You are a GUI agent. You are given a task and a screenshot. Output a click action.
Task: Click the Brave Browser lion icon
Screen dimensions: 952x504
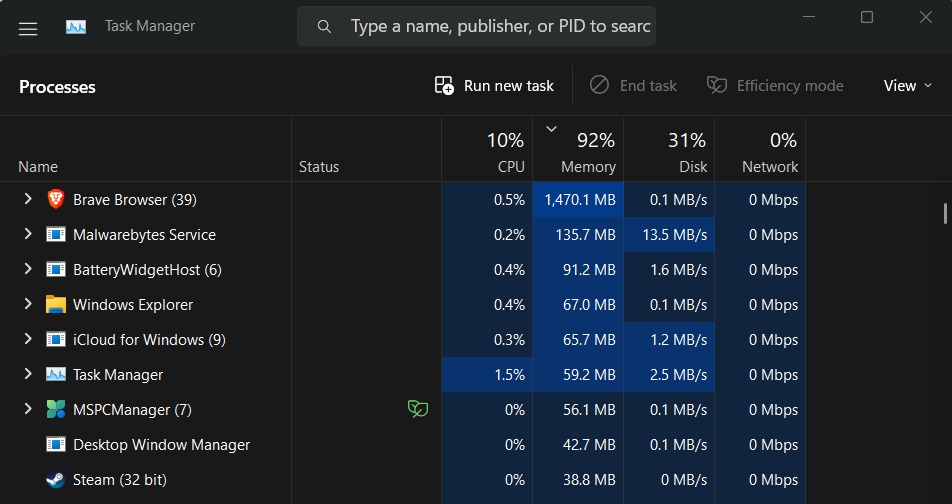click(x=56, y=200)
